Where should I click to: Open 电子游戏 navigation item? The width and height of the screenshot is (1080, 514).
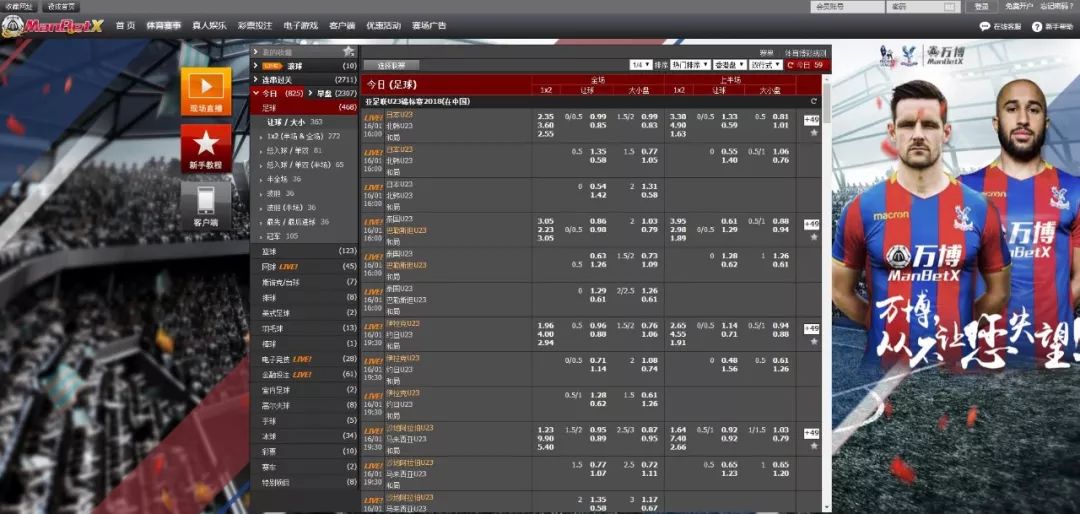[x=301, y=26]
